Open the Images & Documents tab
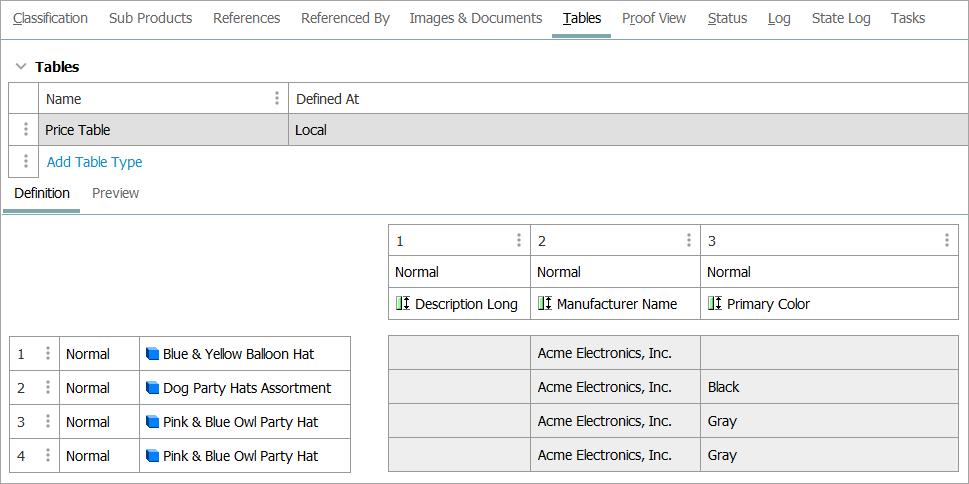The width and height of the screenshot is (969, 484). (x=476, y=18)
